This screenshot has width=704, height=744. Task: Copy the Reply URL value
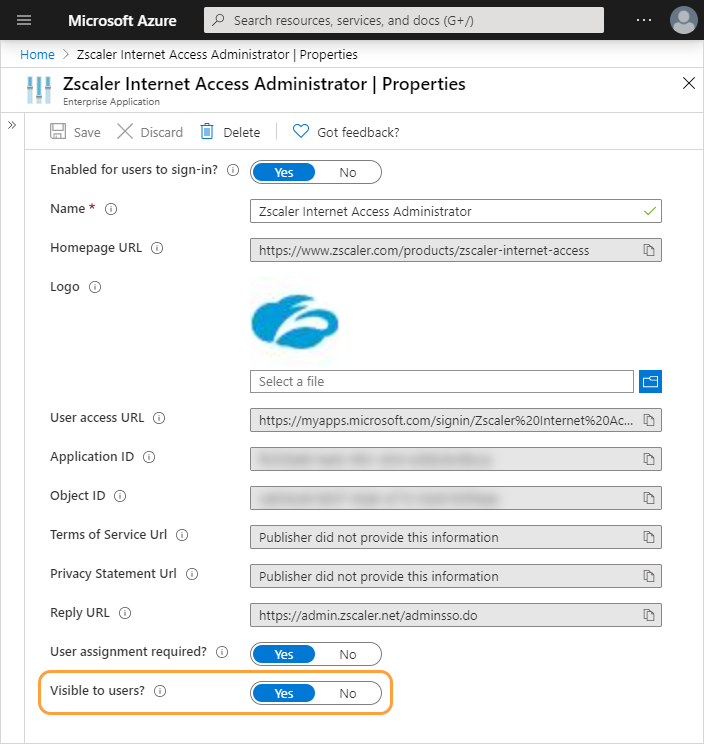[648, 615]
